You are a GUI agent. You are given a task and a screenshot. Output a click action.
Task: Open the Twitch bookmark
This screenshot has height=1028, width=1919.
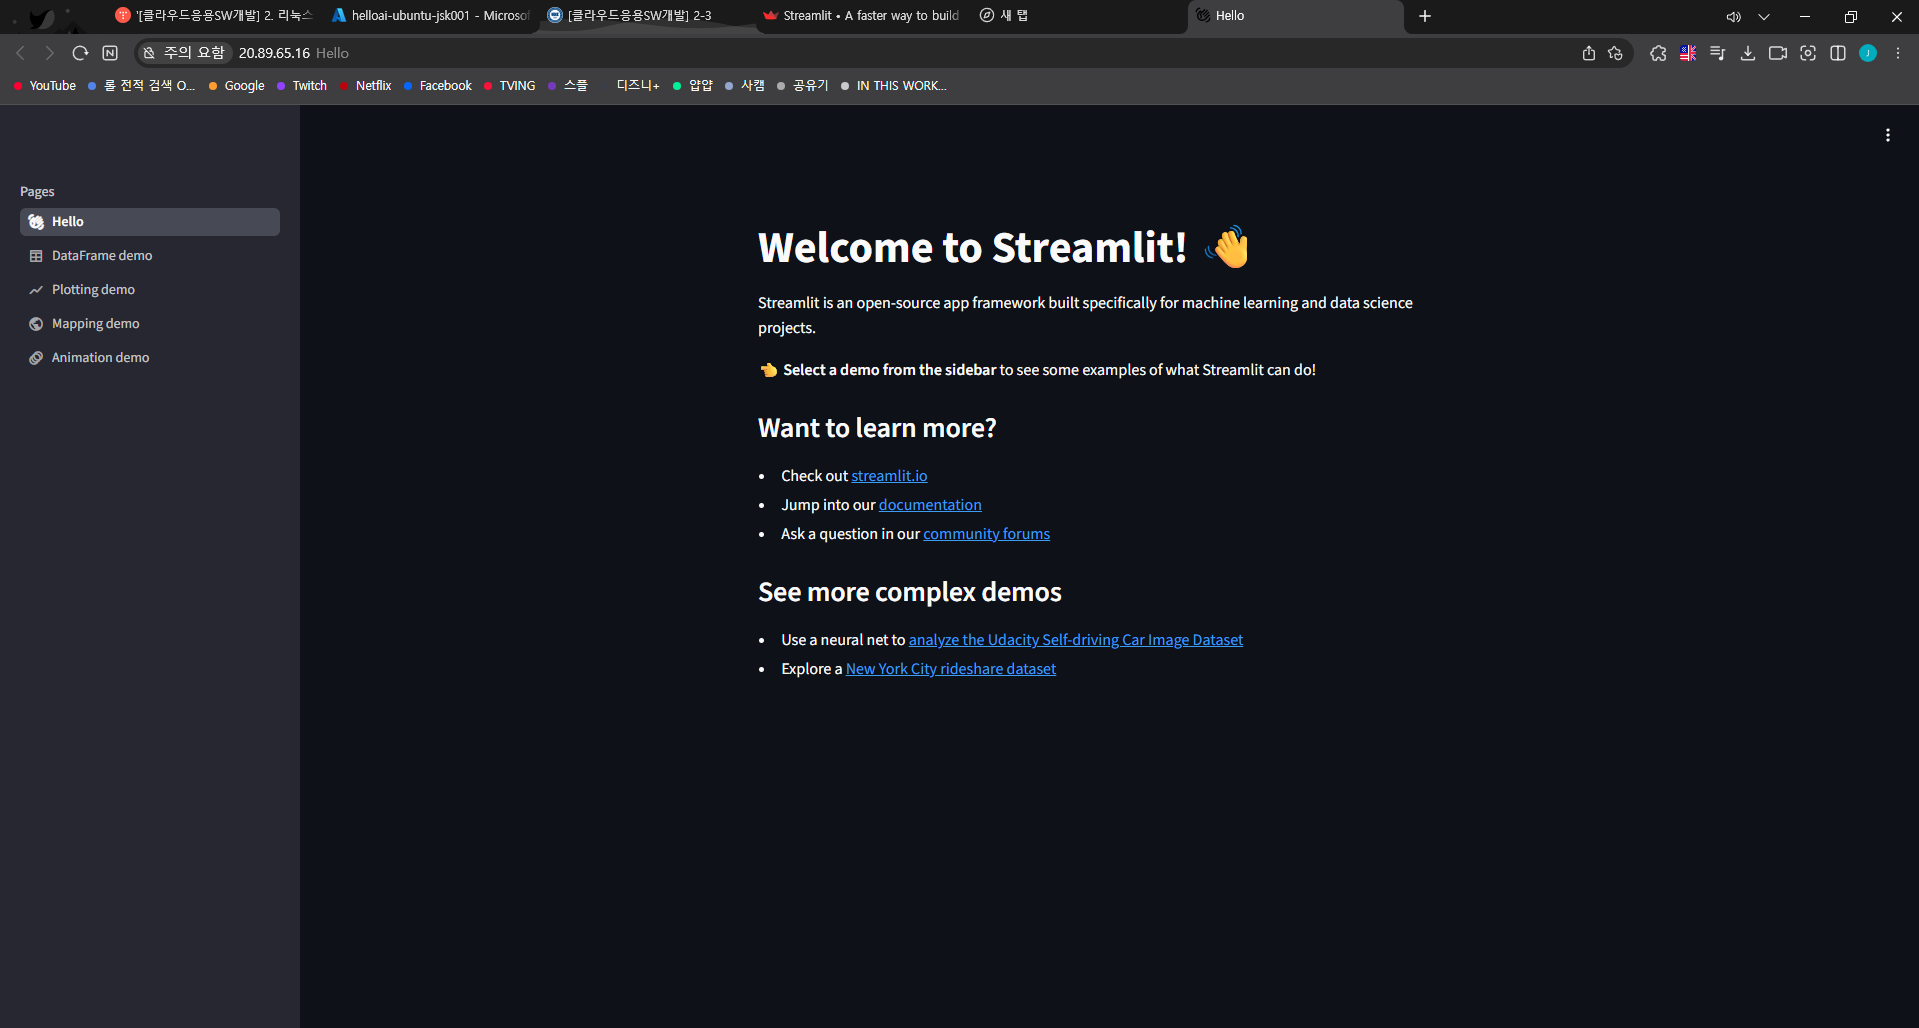[302, 86]
